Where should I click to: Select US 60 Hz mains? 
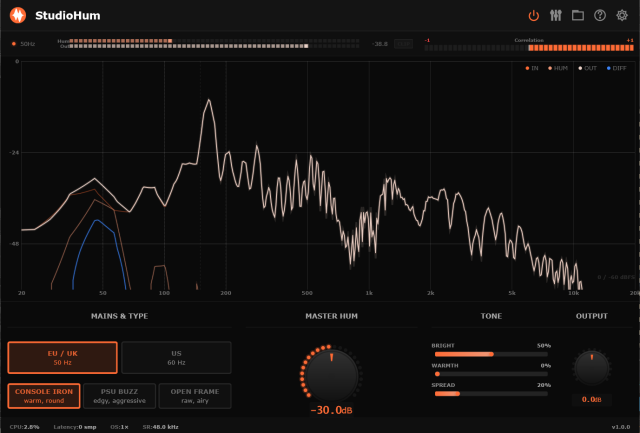pos(176,358)
